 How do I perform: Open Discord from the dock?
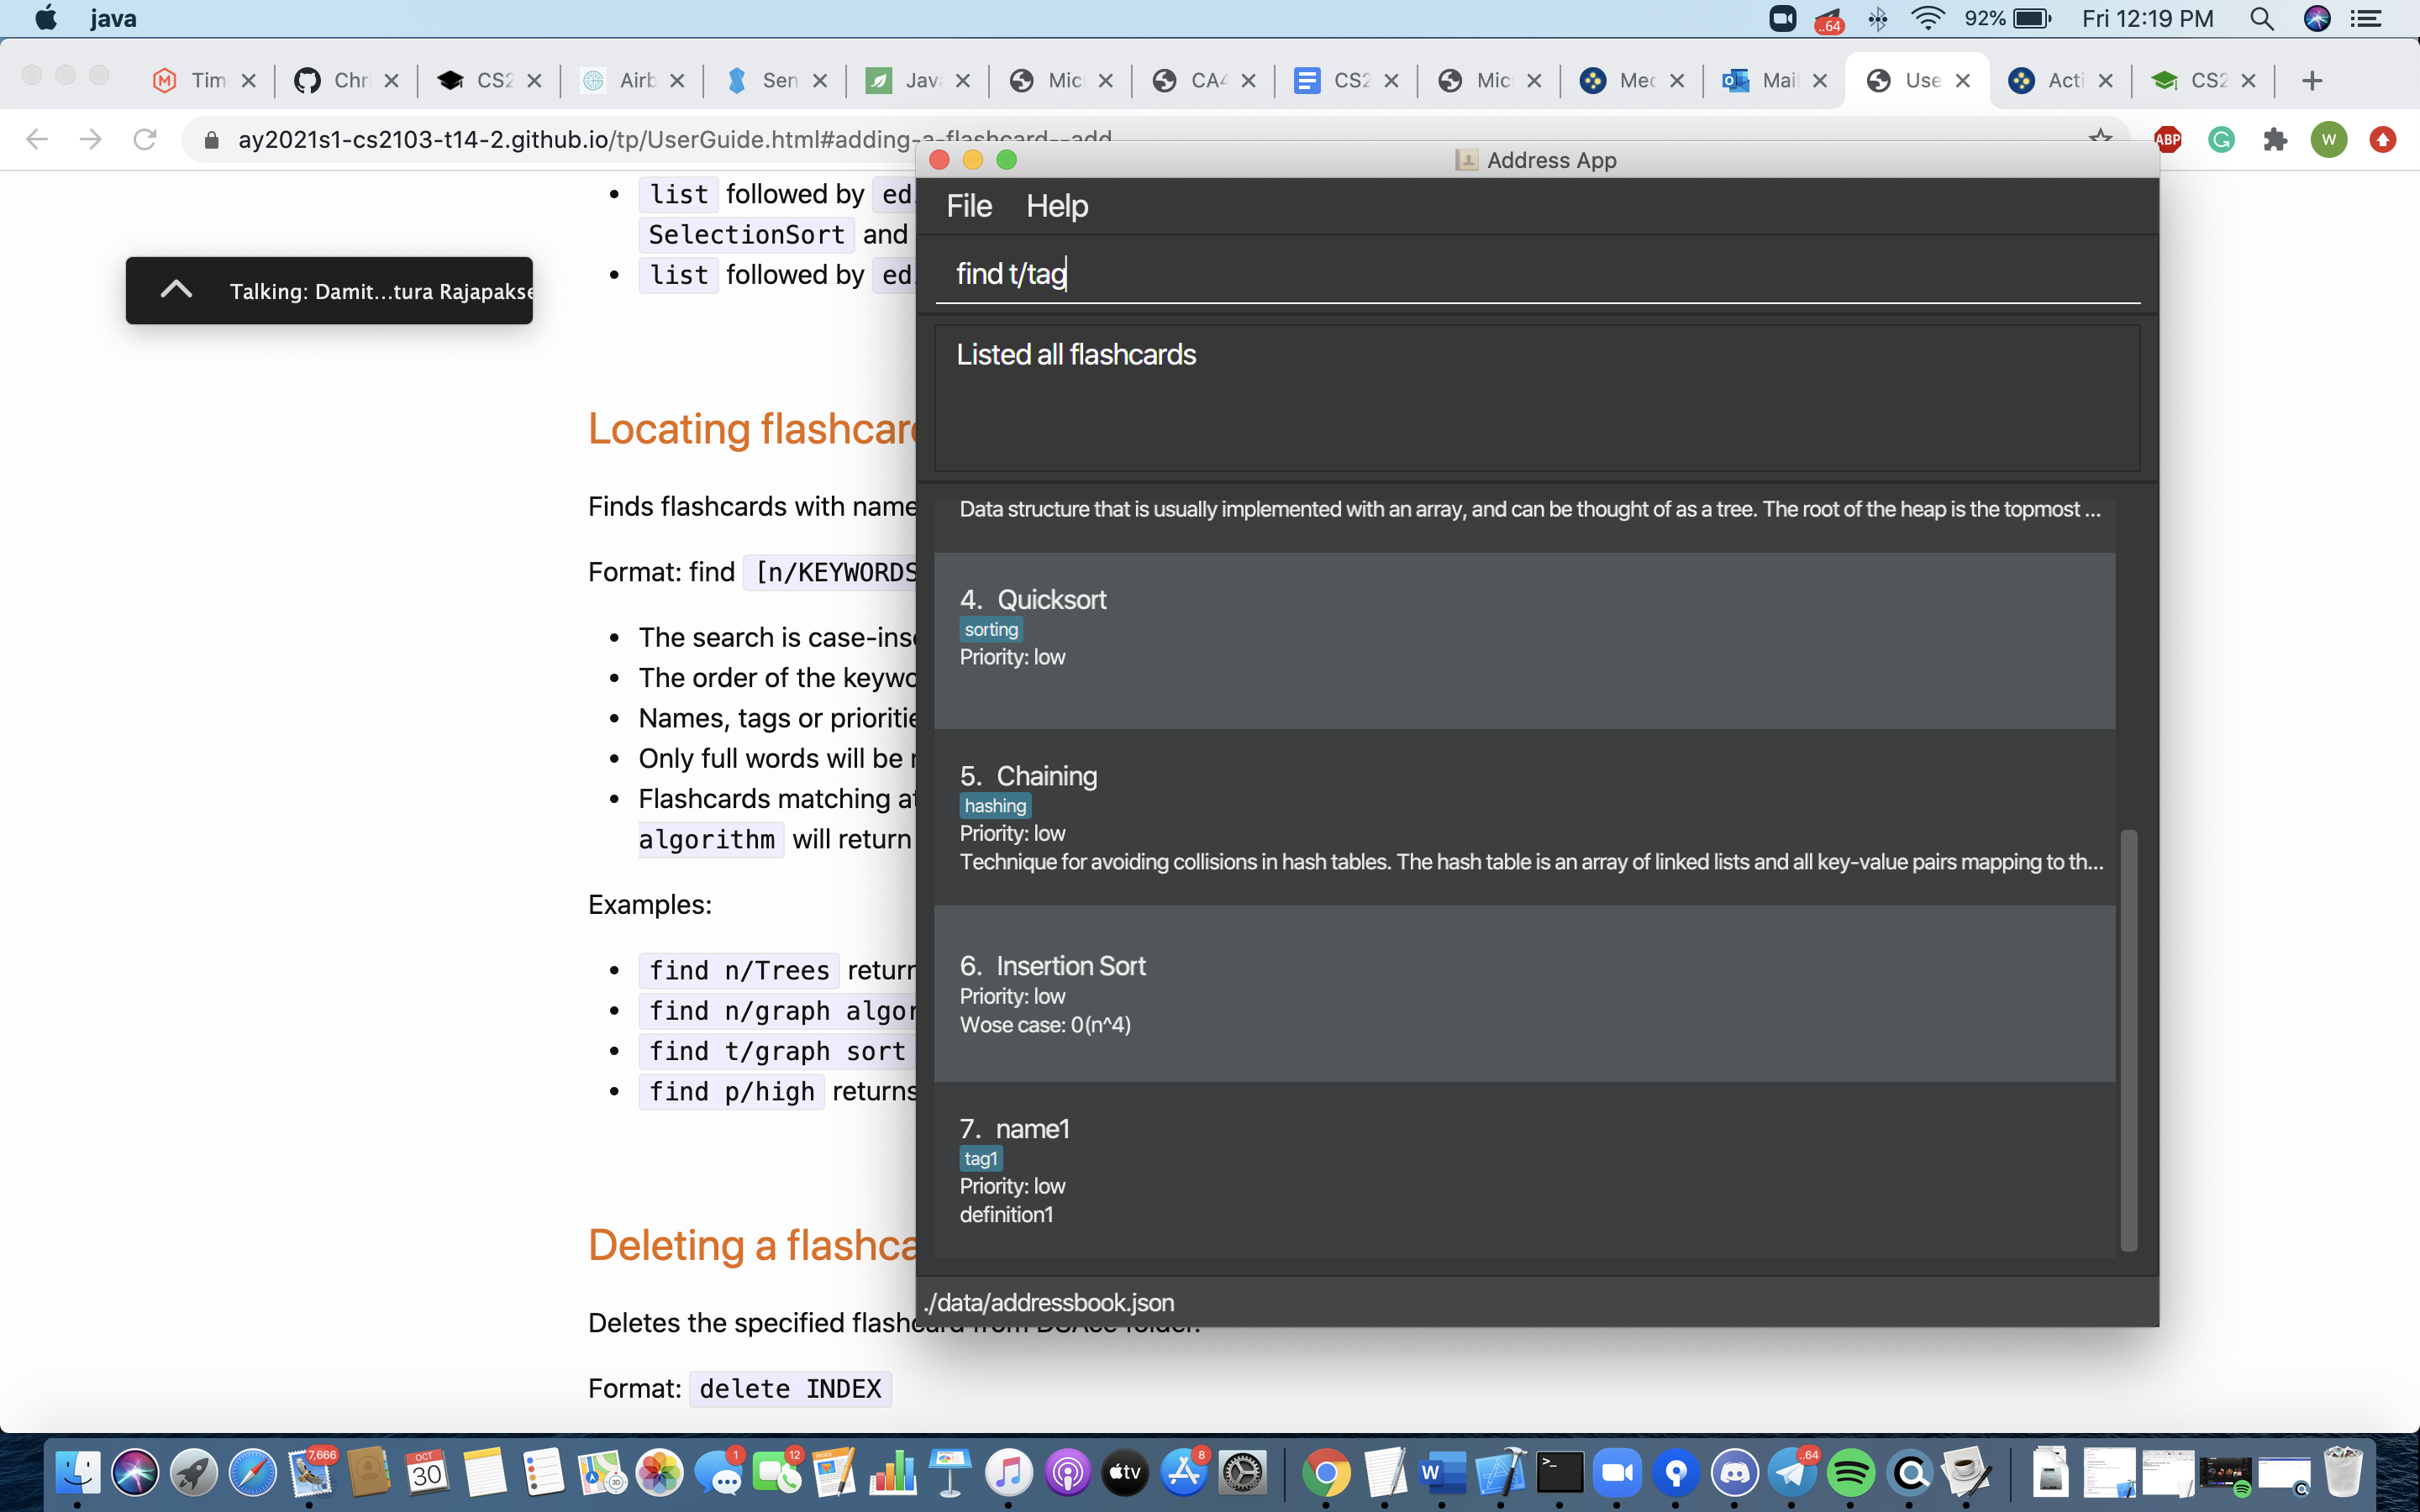(1734, 1472)
